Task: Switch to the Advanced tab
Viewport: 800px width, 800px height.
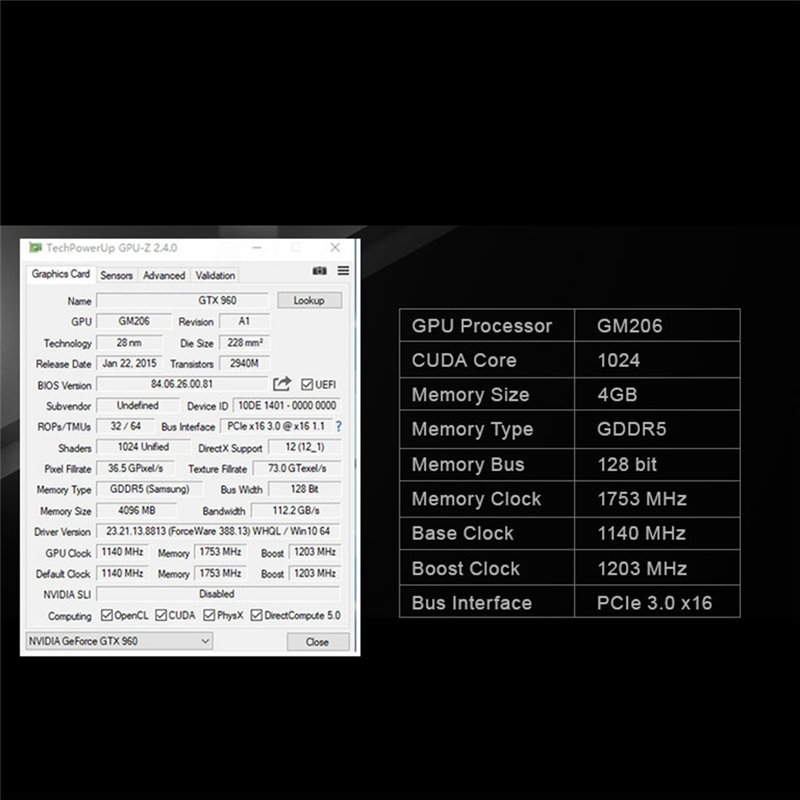Action: click(164, 276)
